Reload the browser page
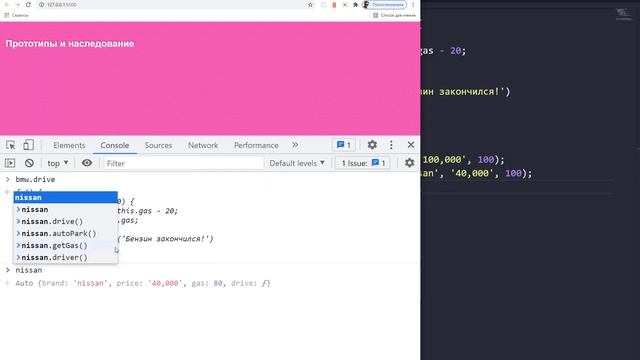This screenshot has height=360, width=640. 28,4
